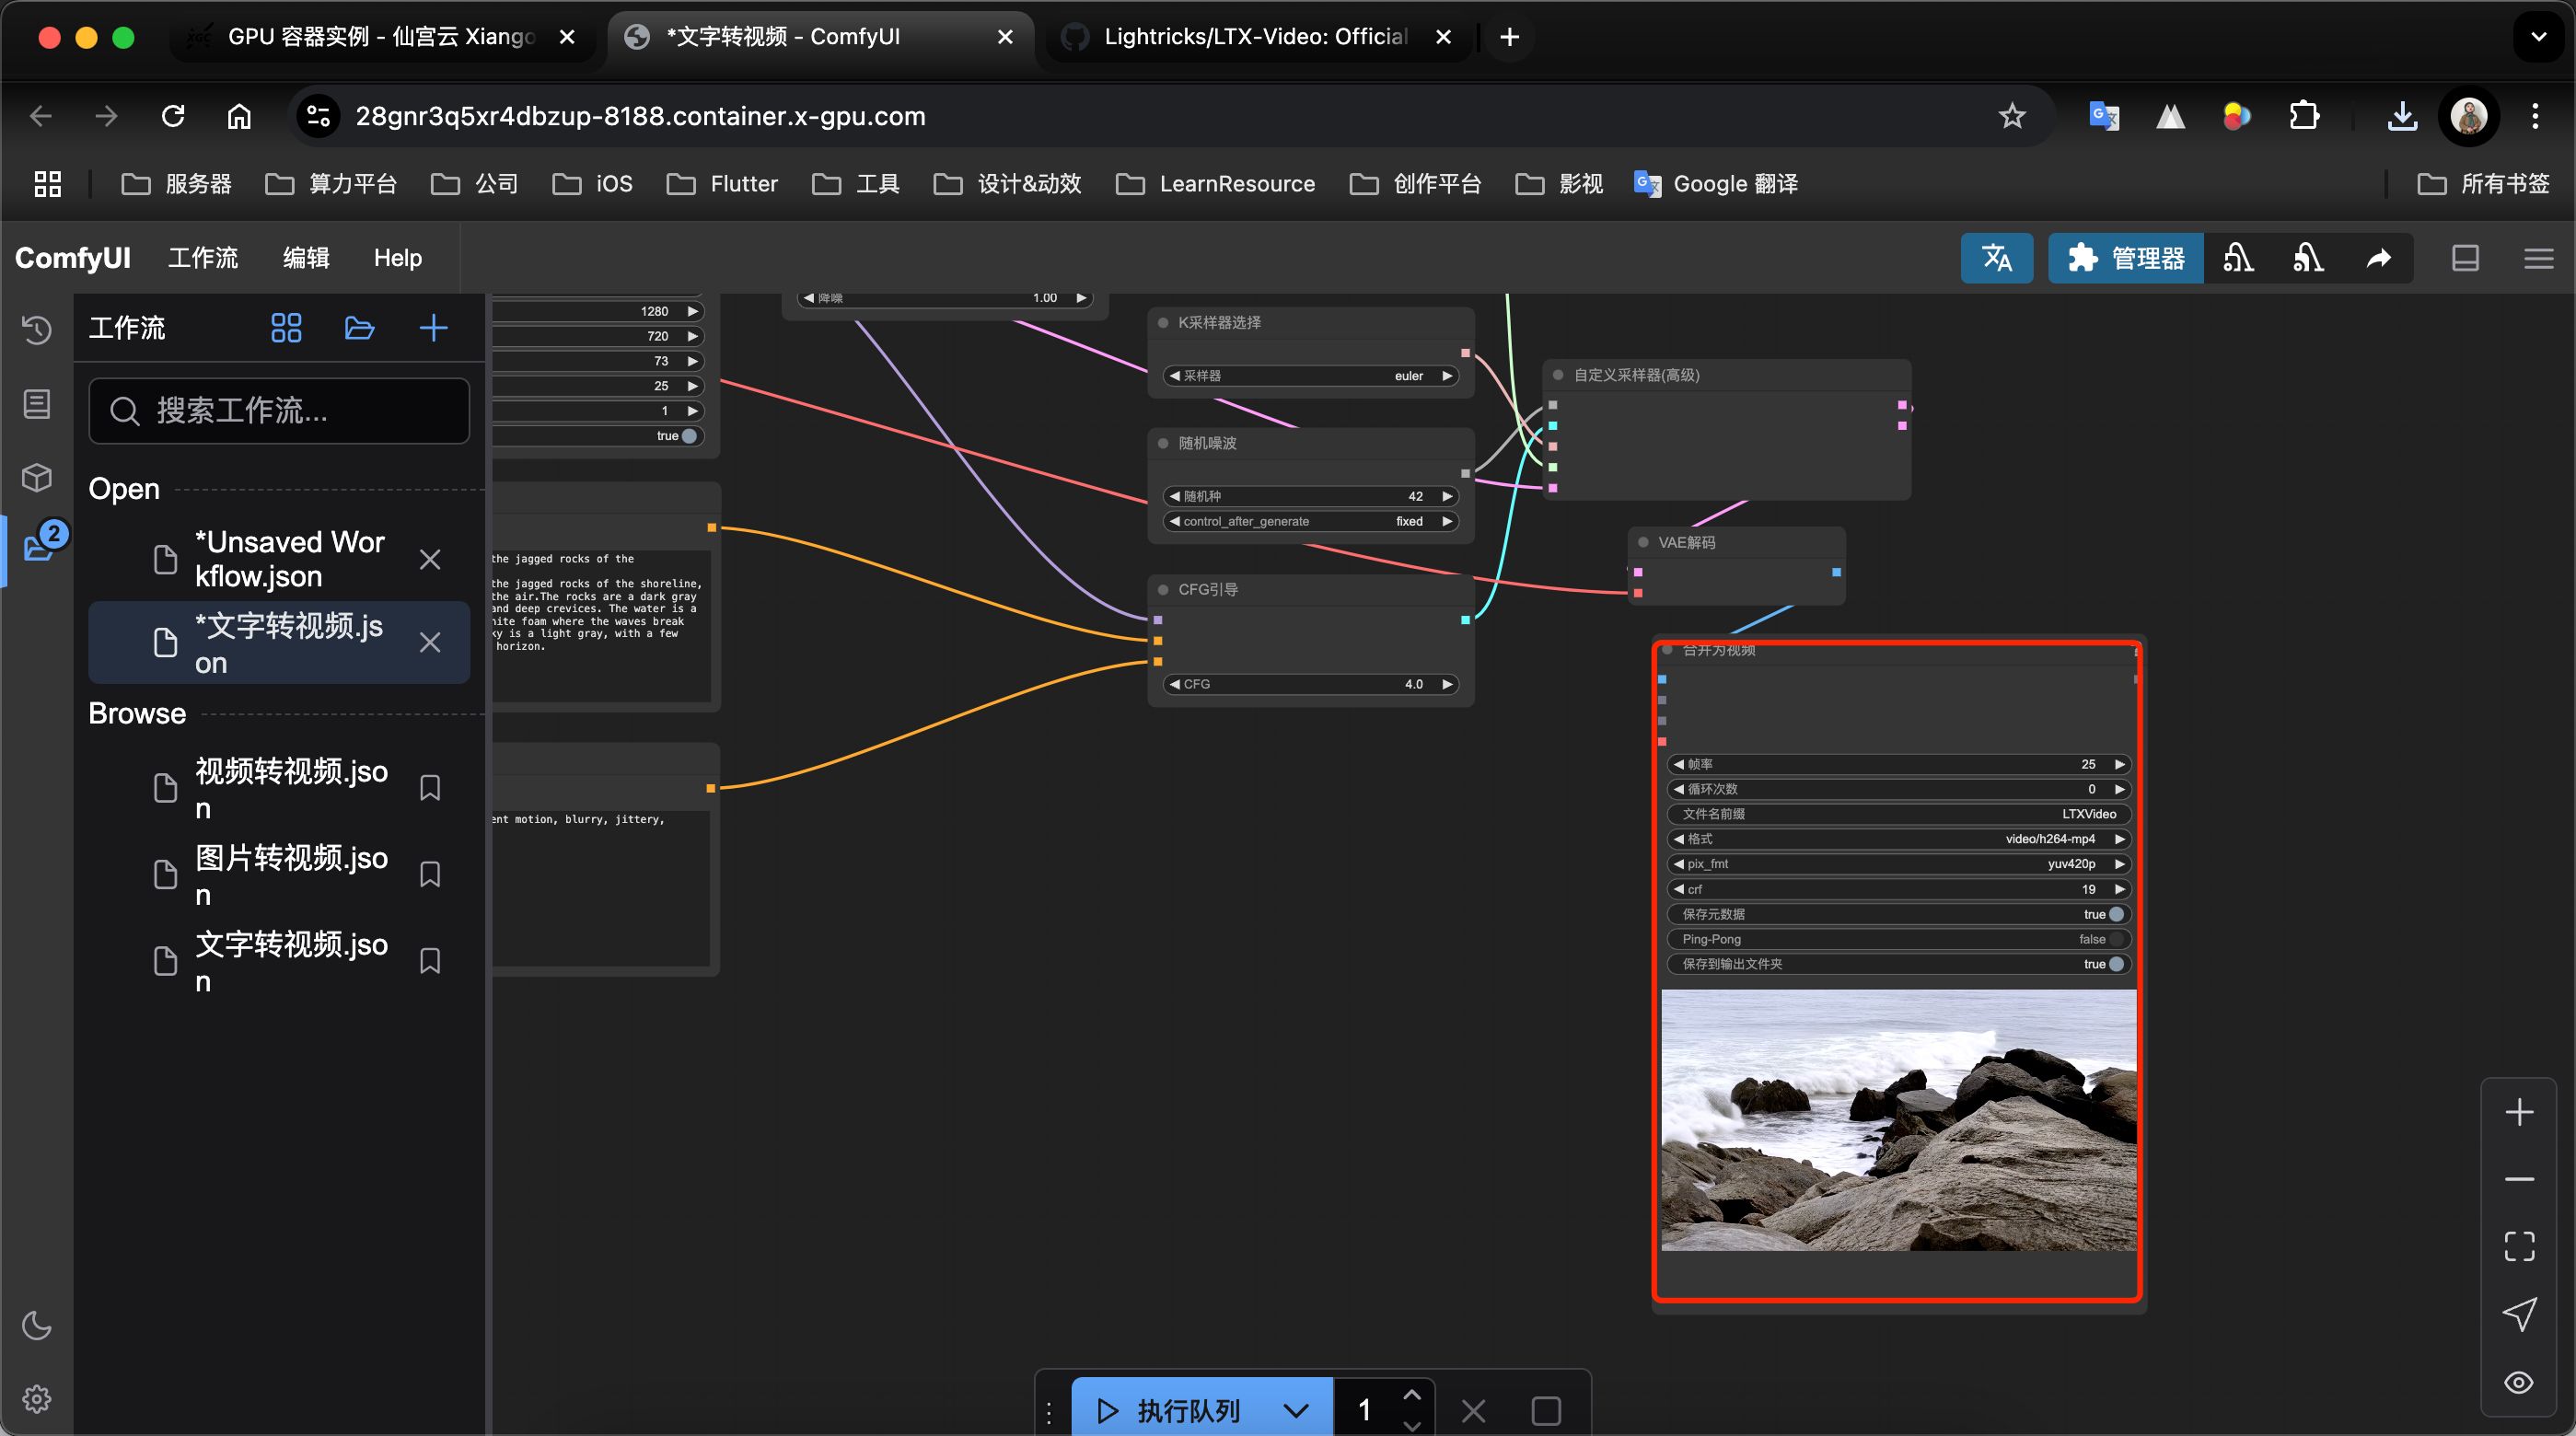Bookmark the Browse 文字转视频.json workflow
Image resolution: width=2576 pixels, height=1436 pixels.
click(430, 961)
